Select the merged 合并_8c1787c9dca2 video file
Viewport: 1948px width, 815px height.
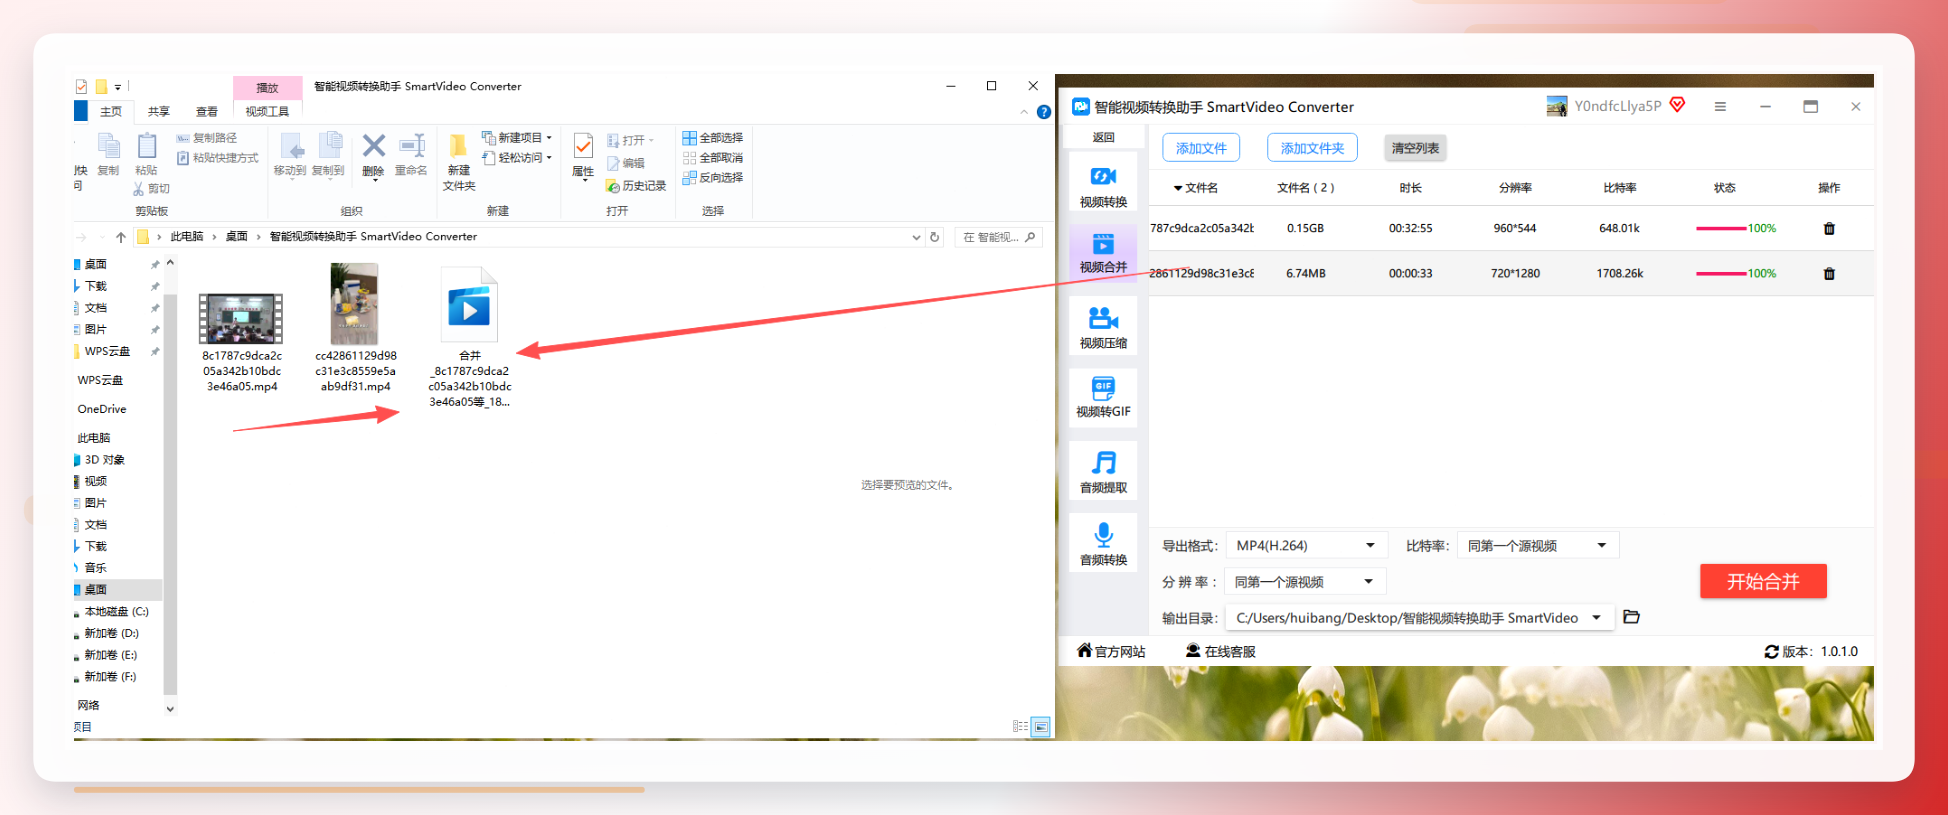470,337
